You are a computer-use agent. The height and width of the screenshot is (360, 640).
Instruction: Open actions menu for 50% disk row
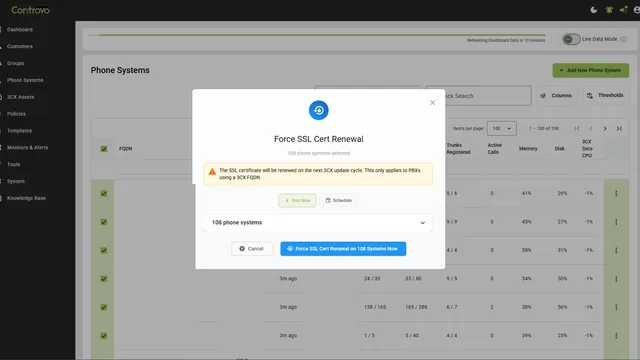tap(616, 279)
